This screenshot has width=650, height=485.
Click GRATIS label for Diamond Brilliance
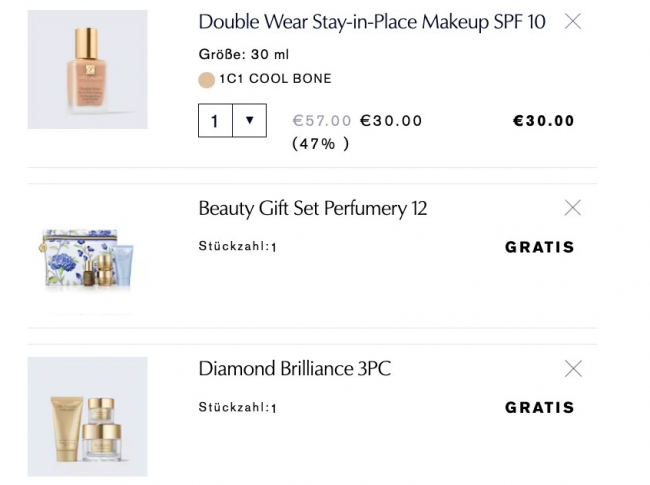click(540, 407)
